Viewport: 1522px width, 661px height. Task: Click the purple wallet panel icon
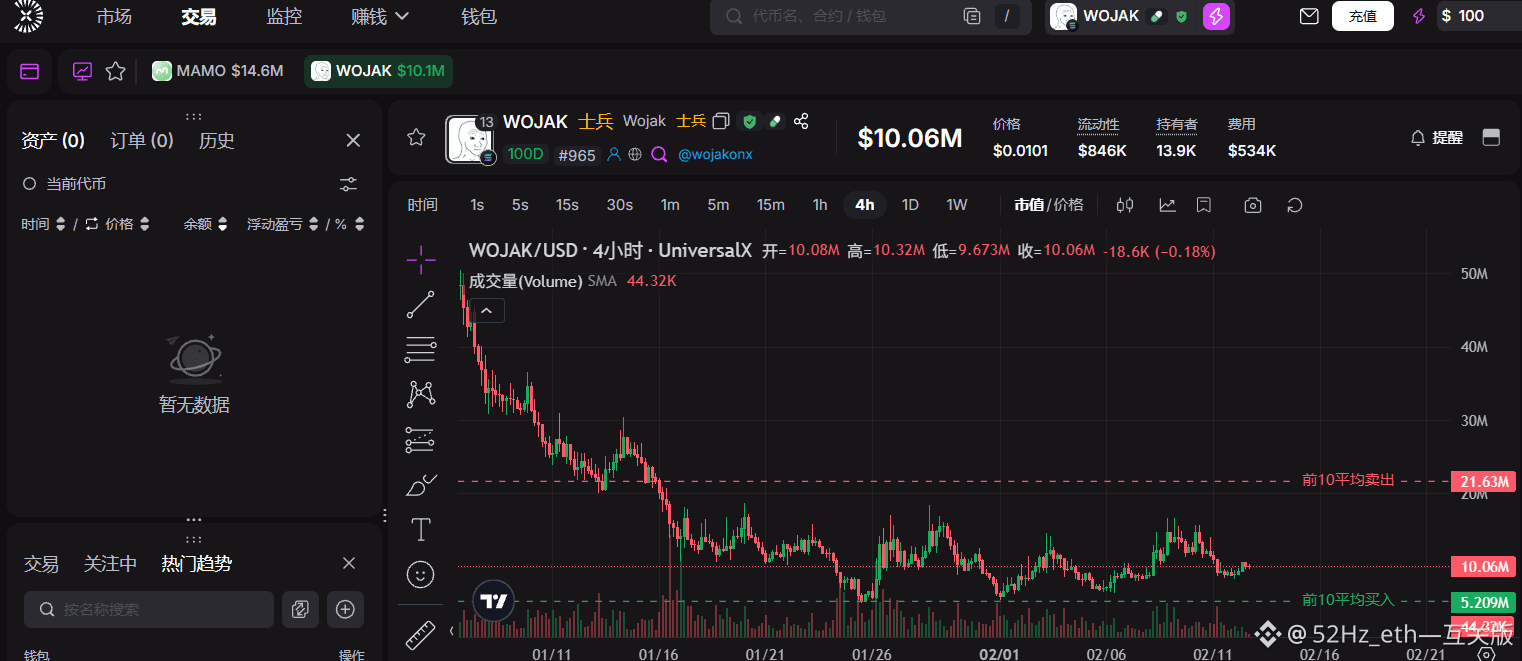(30, 71)
